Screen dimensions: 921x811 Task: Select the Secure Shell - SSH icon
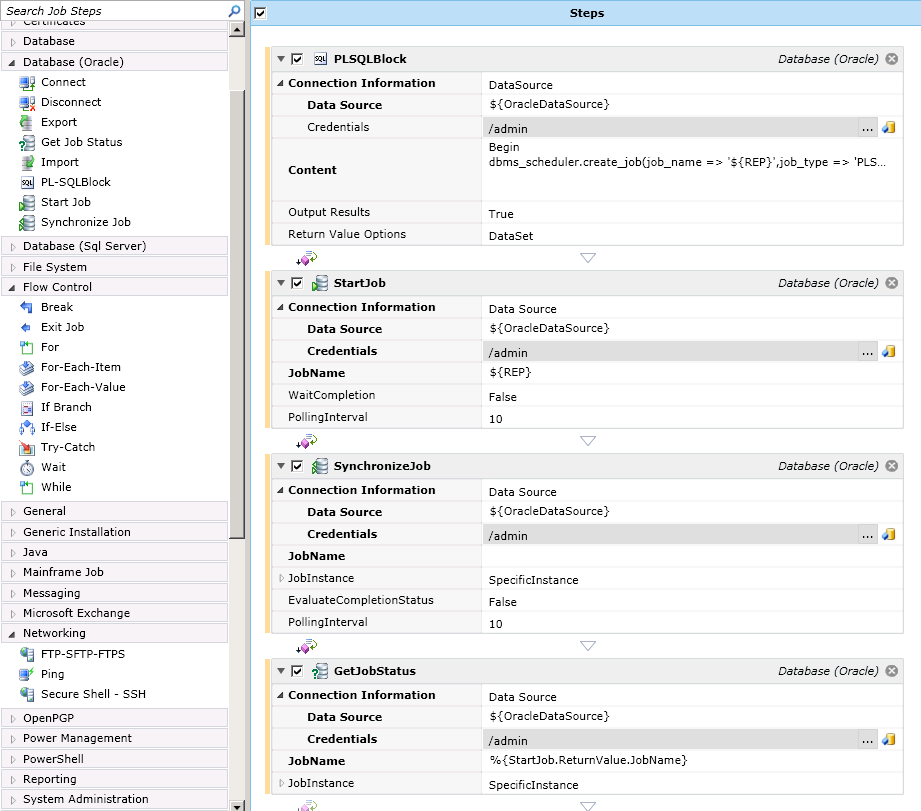[27, 694]
